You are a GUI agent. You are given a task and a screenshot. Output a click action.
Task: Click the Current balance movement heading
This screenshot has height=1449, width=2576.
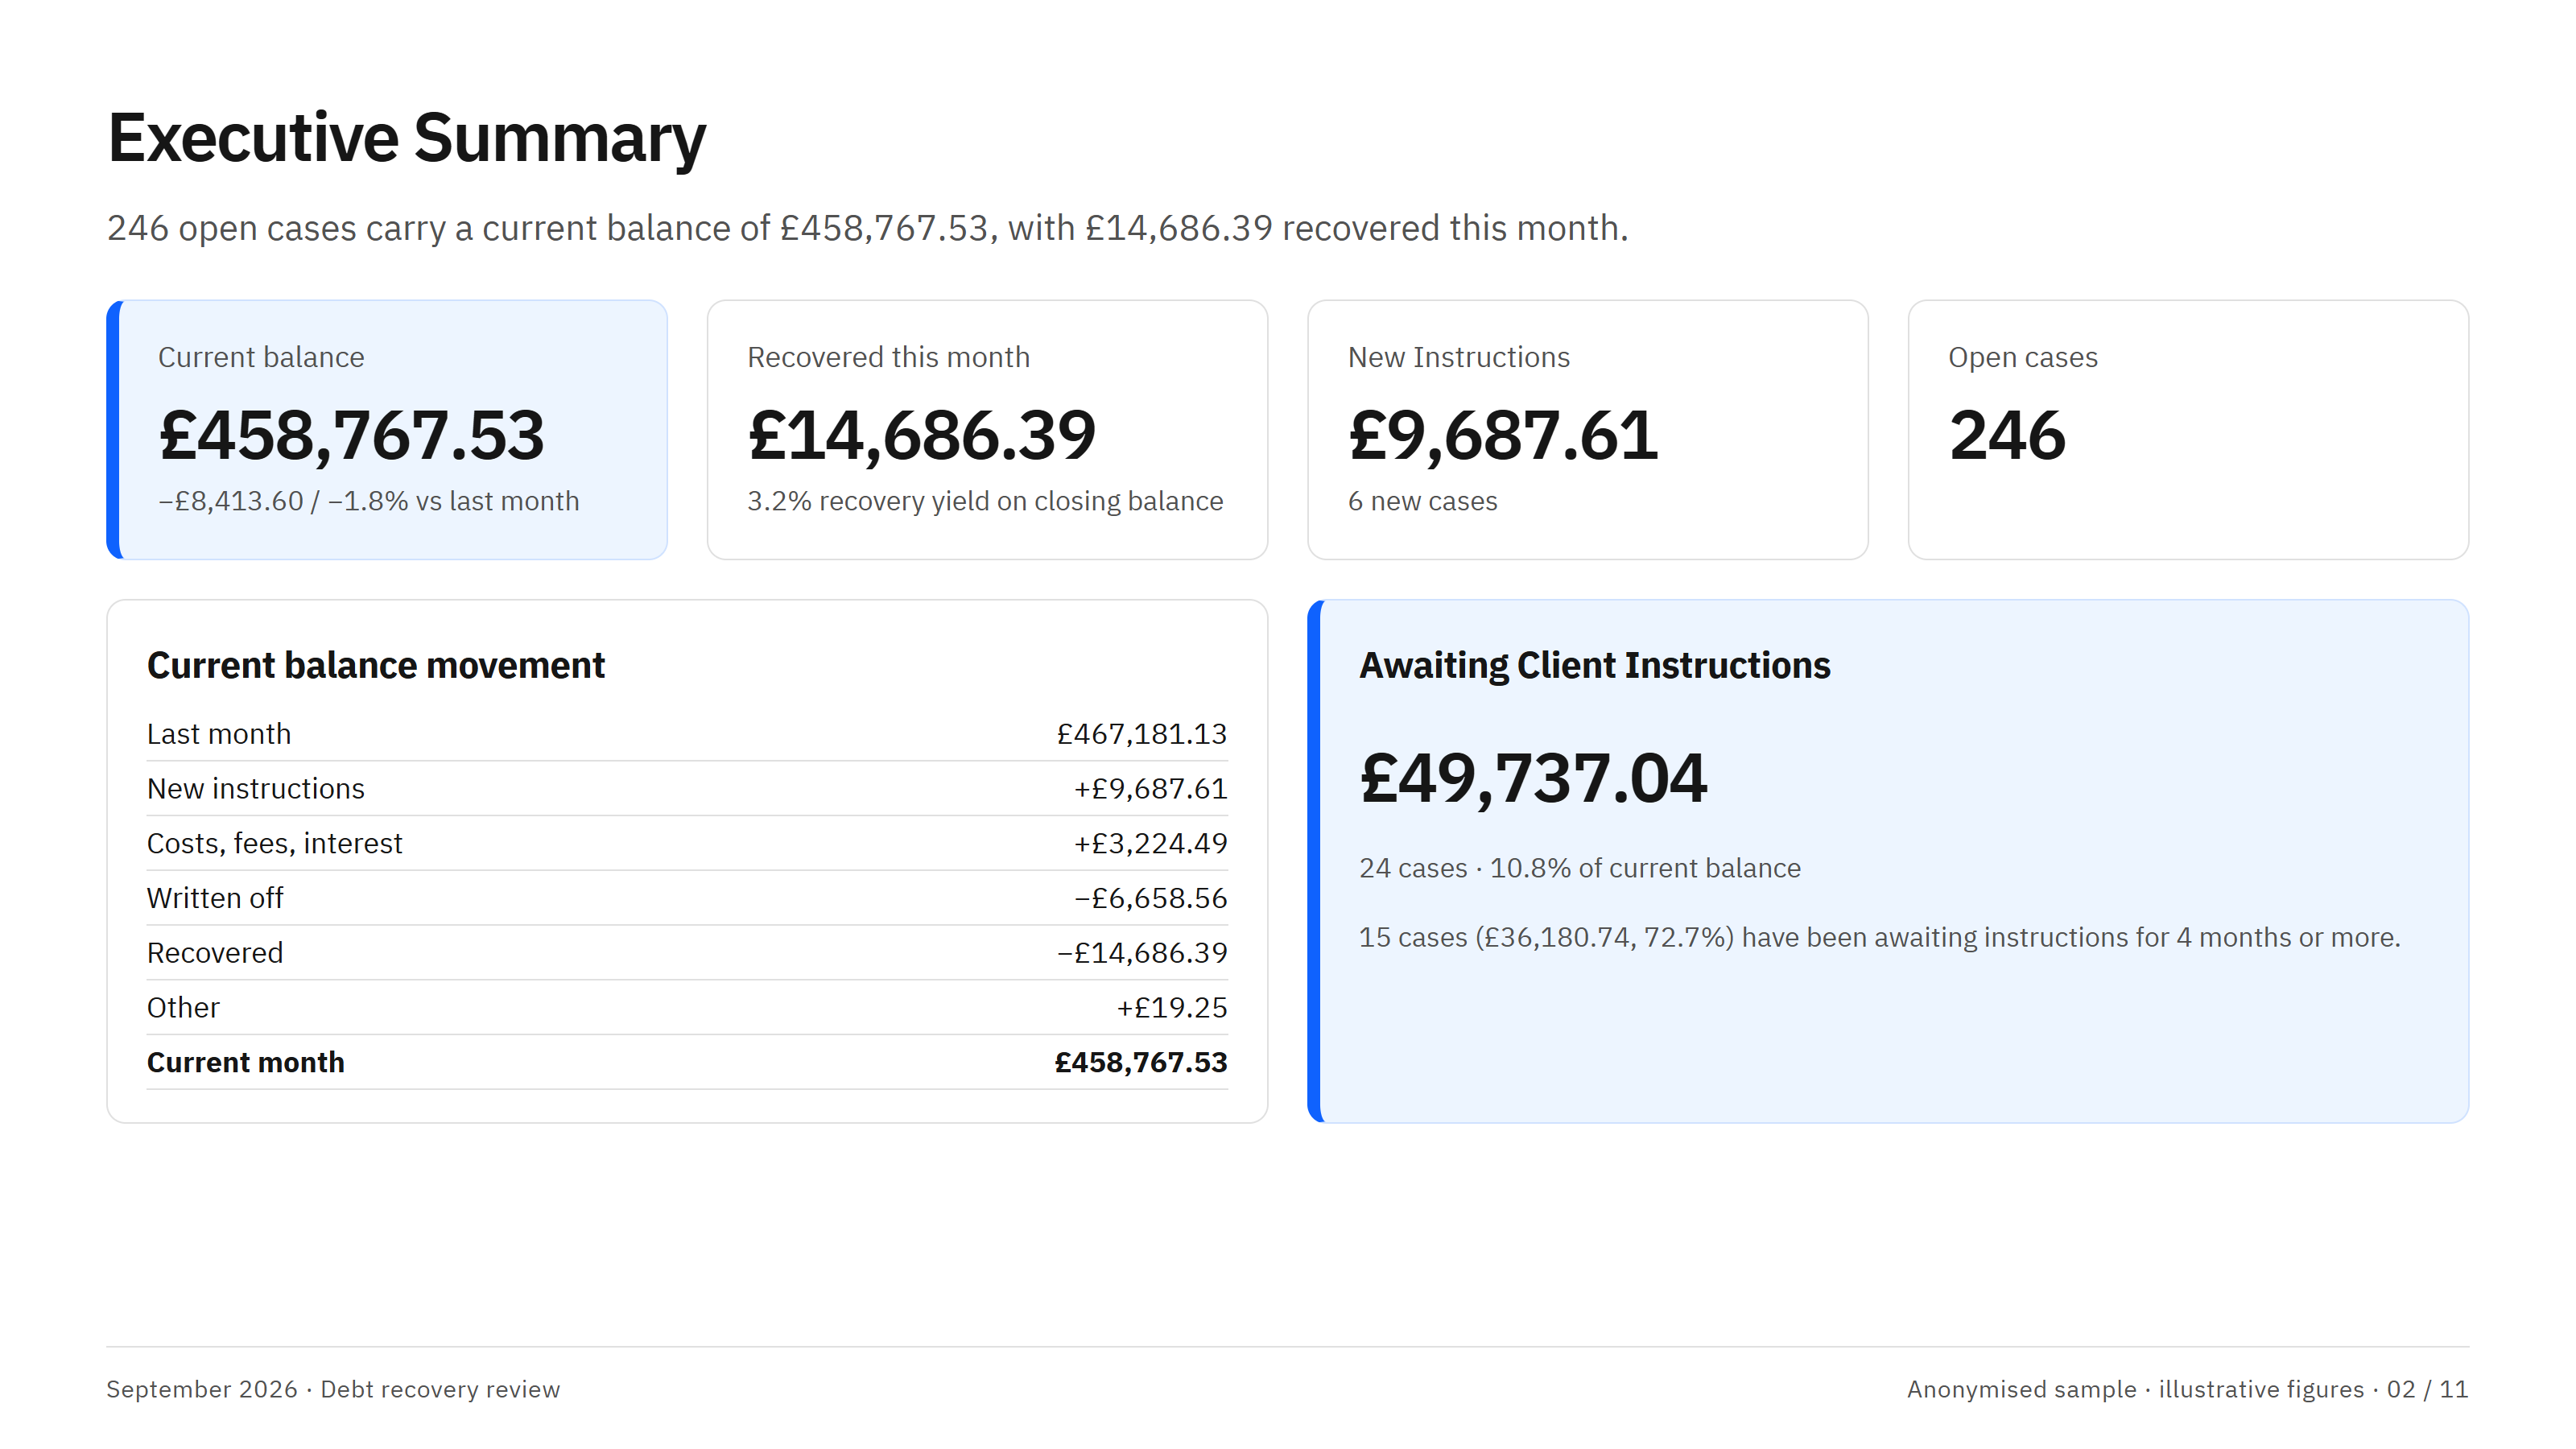[375, 665]
